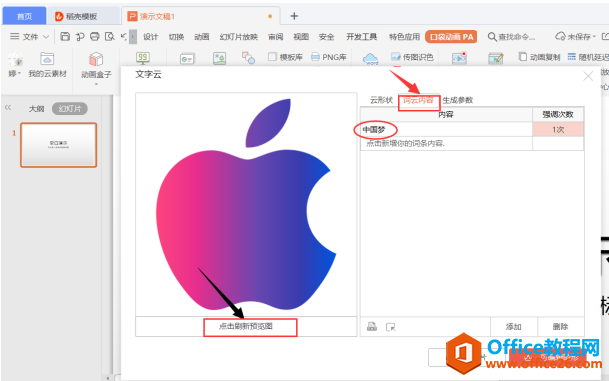Screen dimensions: 609x381
Task: Click the 点击新增你的词条内容 row
Action: (x=446, y=143)
